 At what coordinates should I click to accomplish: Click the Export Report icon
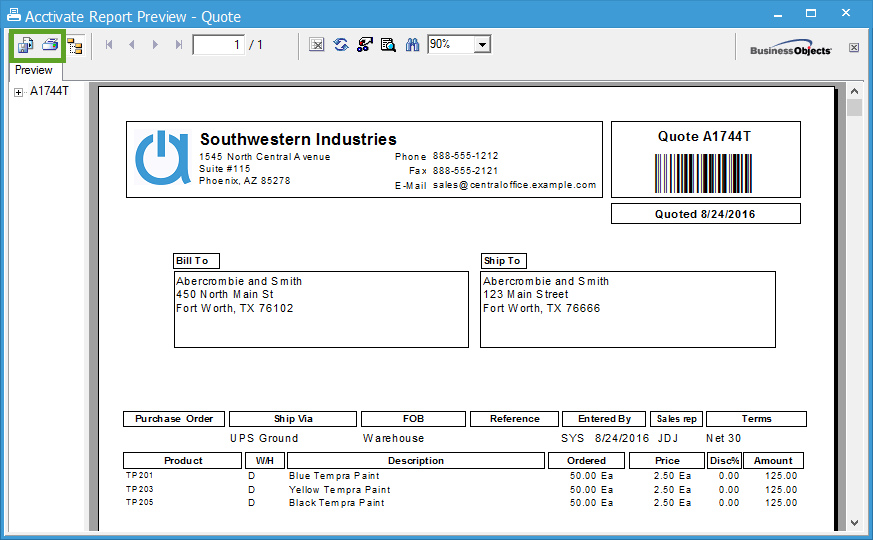(25, 45)
